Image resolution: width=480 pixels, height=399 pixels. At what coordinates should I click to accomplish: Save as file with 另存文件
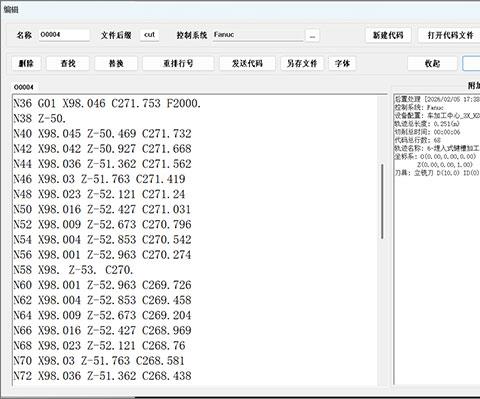coord(302,63)
